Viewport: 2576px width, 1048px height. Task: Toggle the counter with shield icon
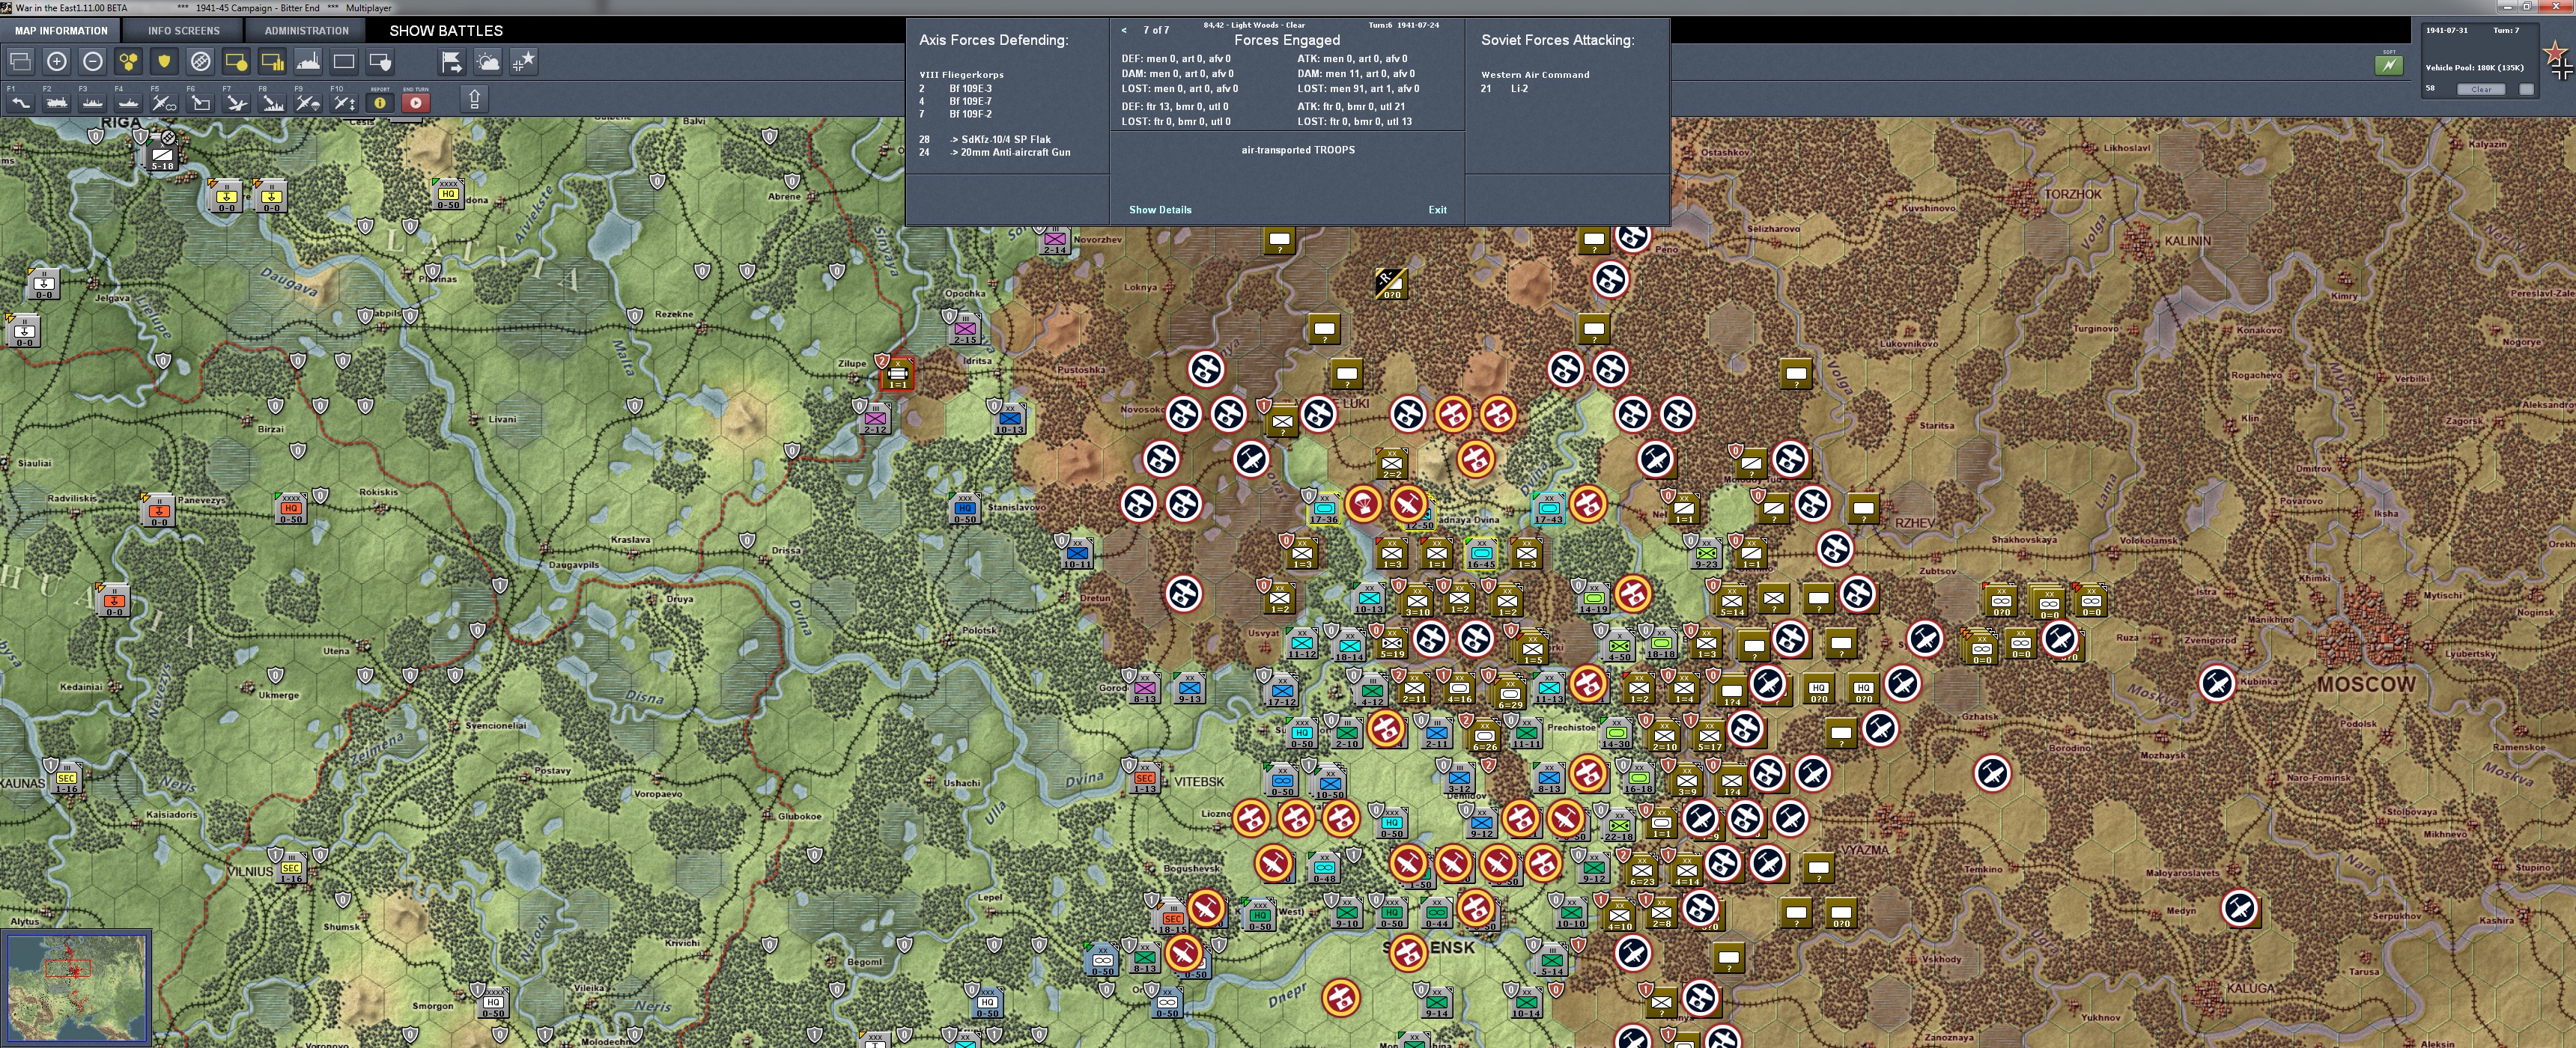(x=380, y=62)
